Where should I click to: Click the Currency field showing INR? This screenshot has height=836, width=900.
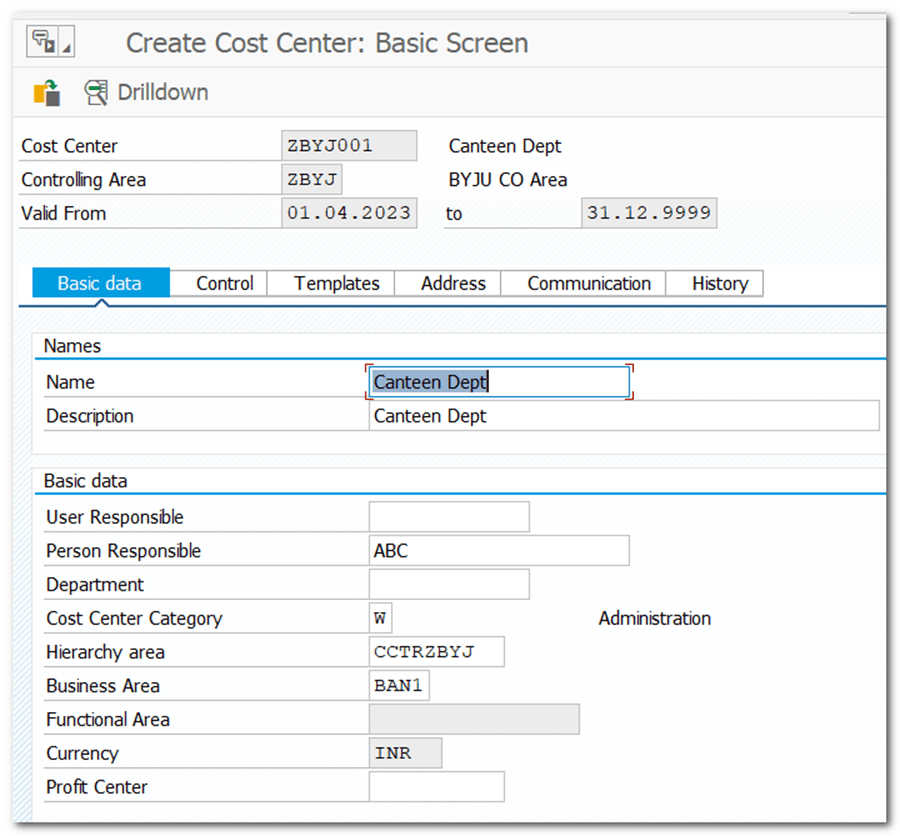coord(405,753)
